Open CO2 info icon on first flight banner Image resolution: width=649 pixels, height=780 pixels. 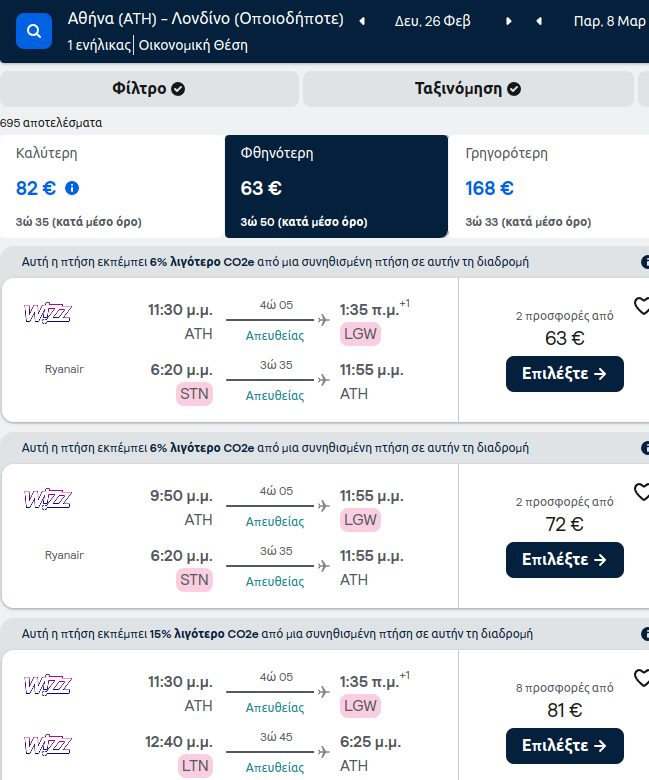[x=645, y=262]
